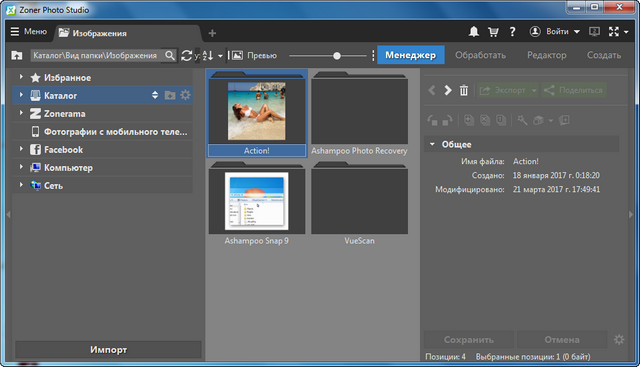The width and height of the screenshot is (640, 367).
Task: Remove edits page icon with cross
Action: coord(485,120)
